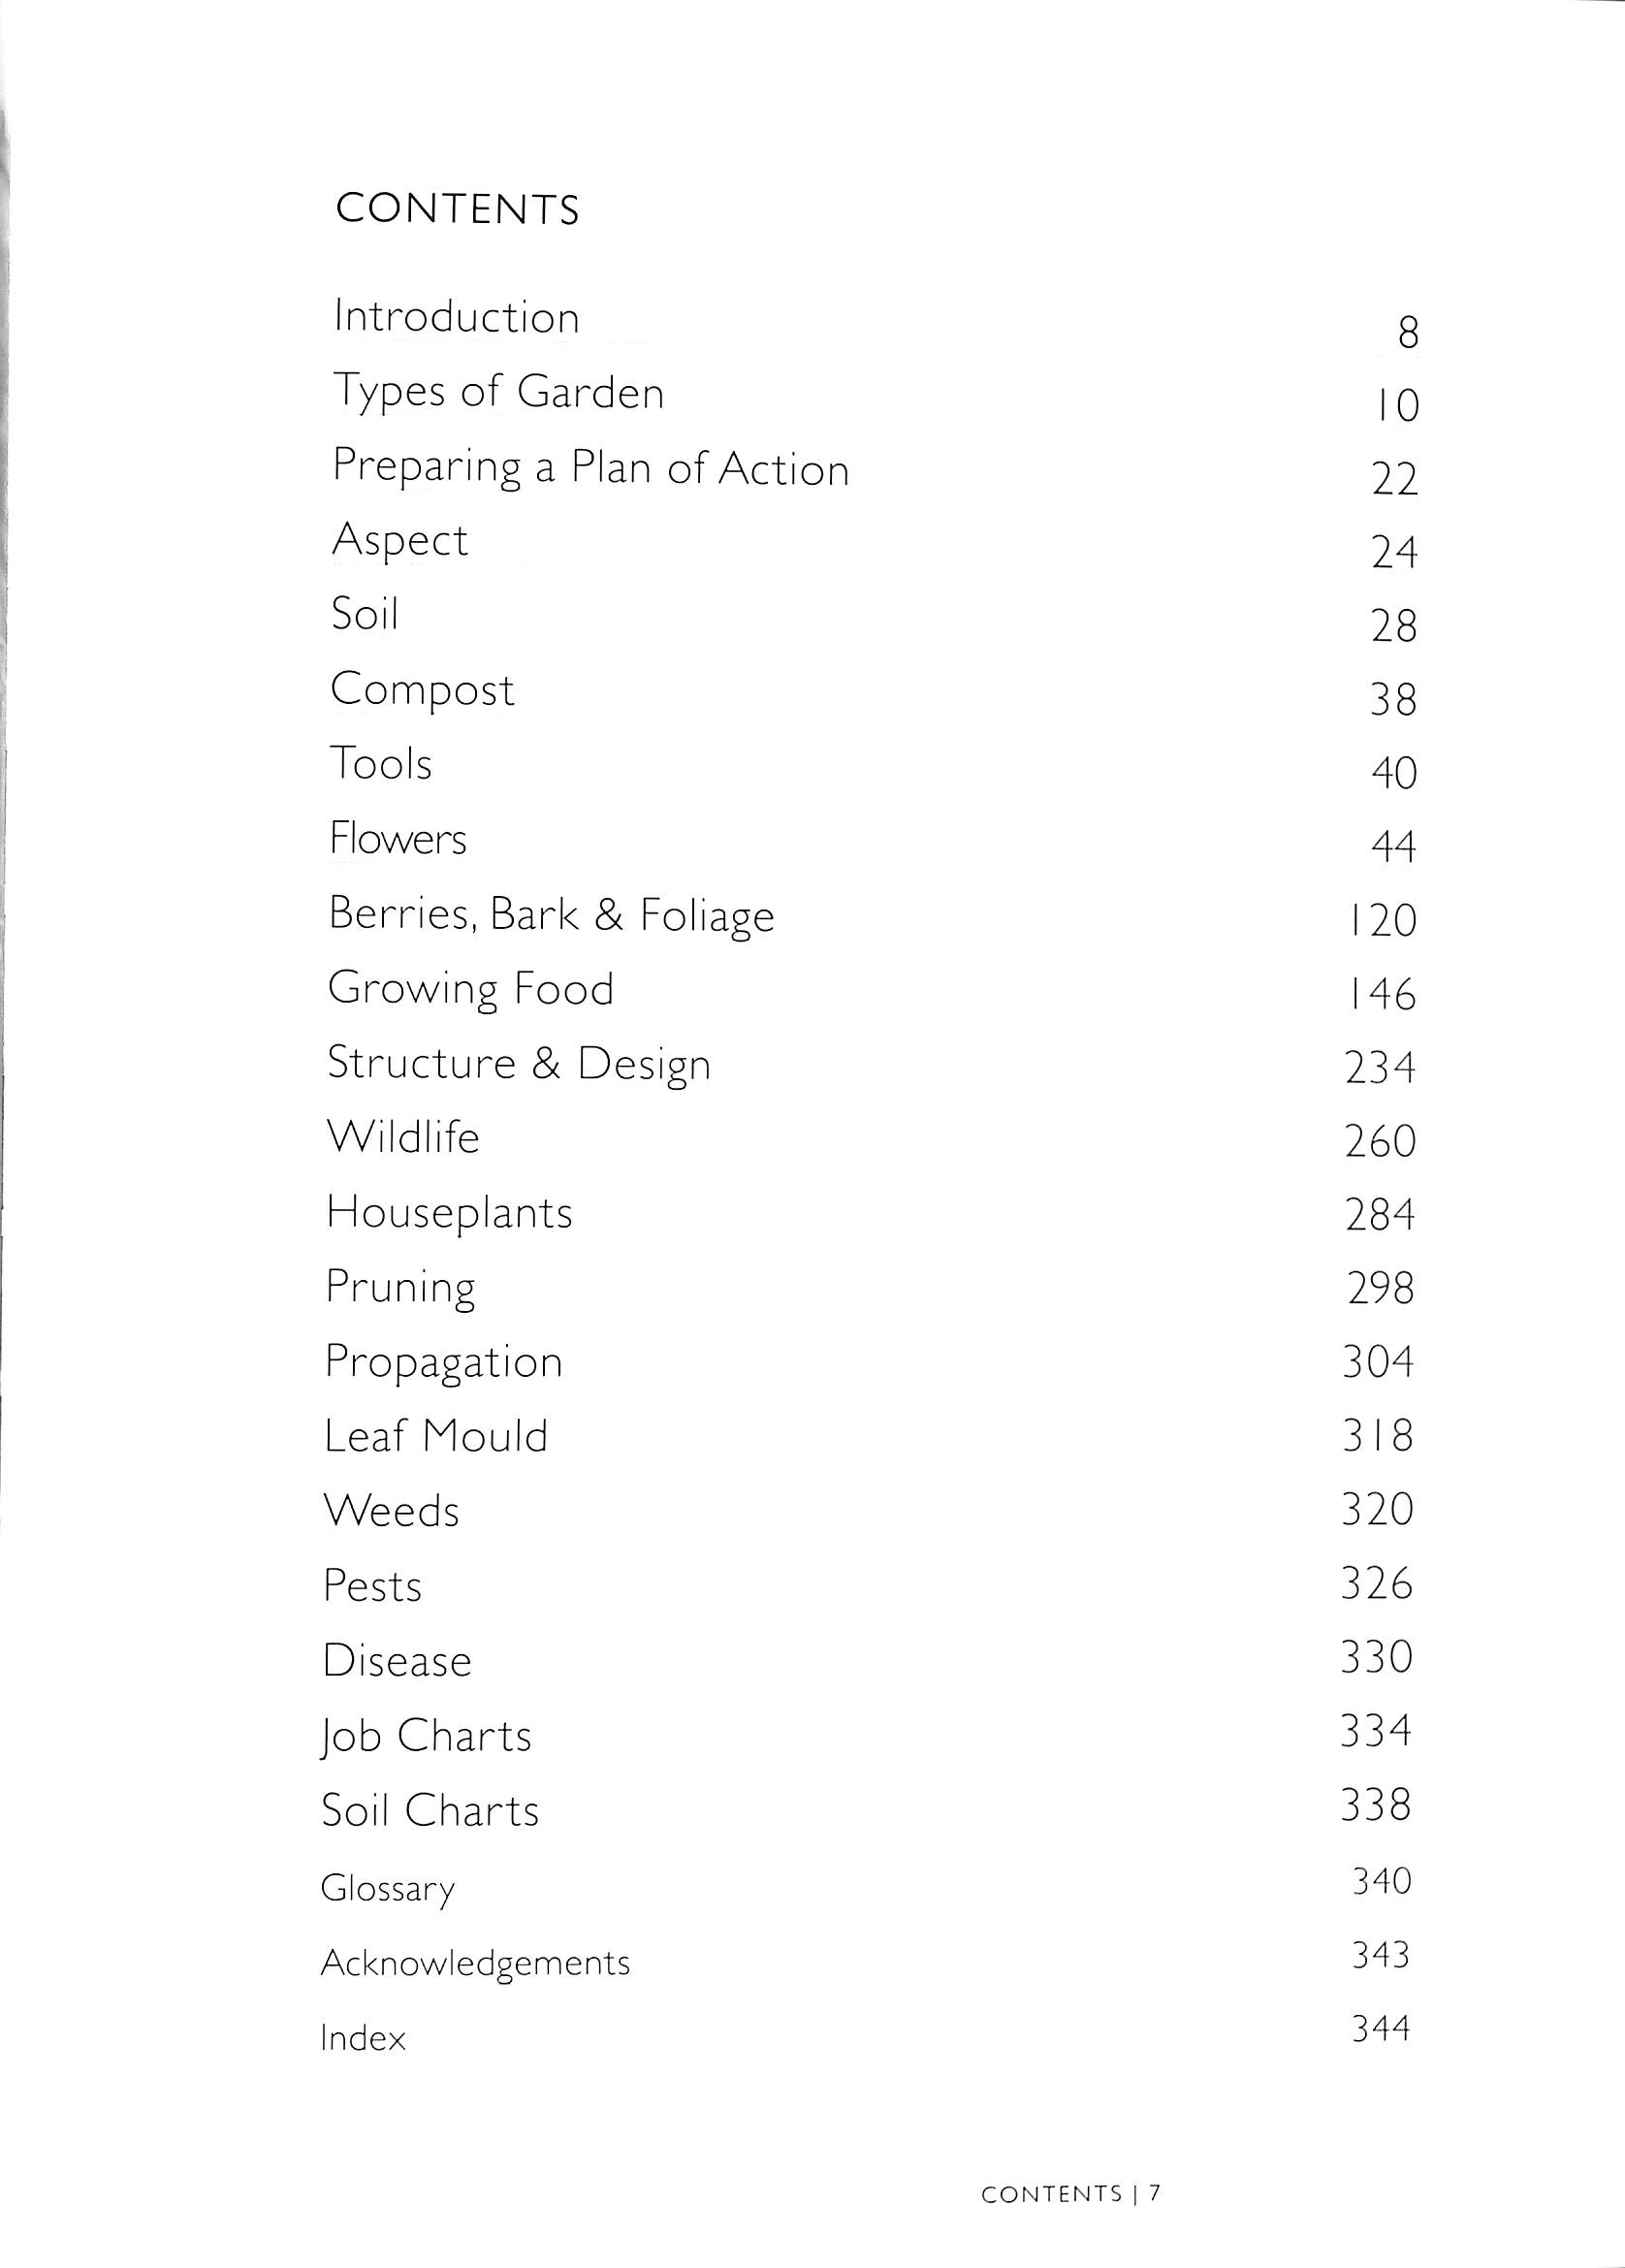Click the Houseplants chapter title

coord(449,1213)
